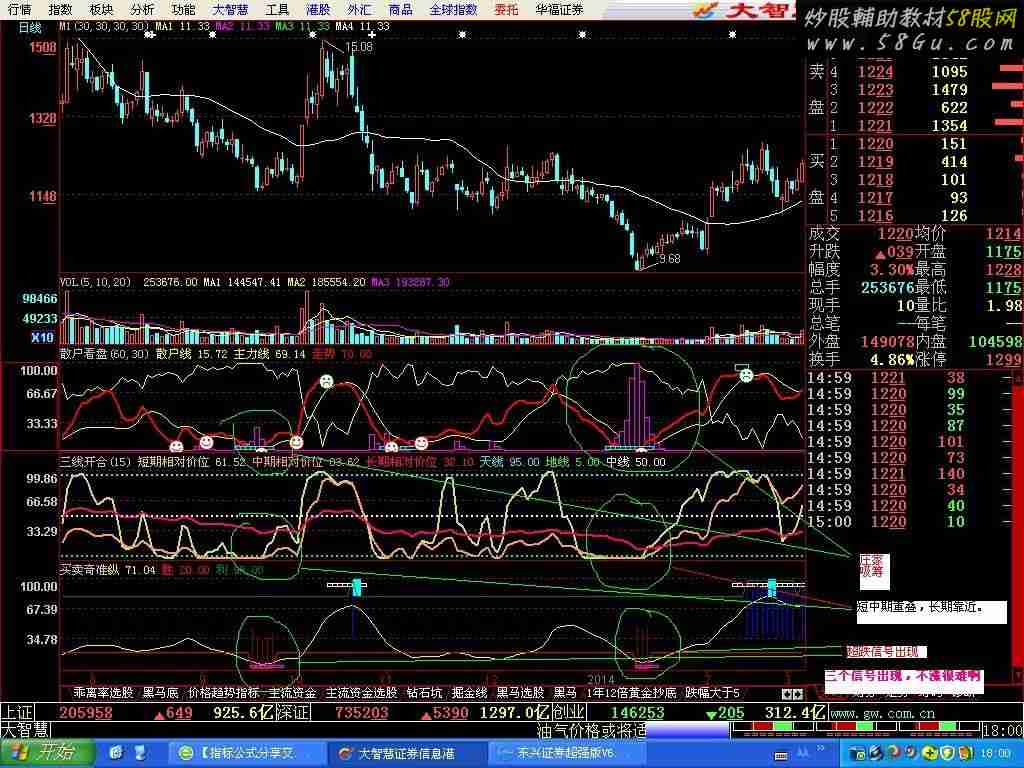Image resolution: width=1024 pixels, height=768 pixels.
Task: Click the smiley face near the 66.67 peak
Action: 326,381
